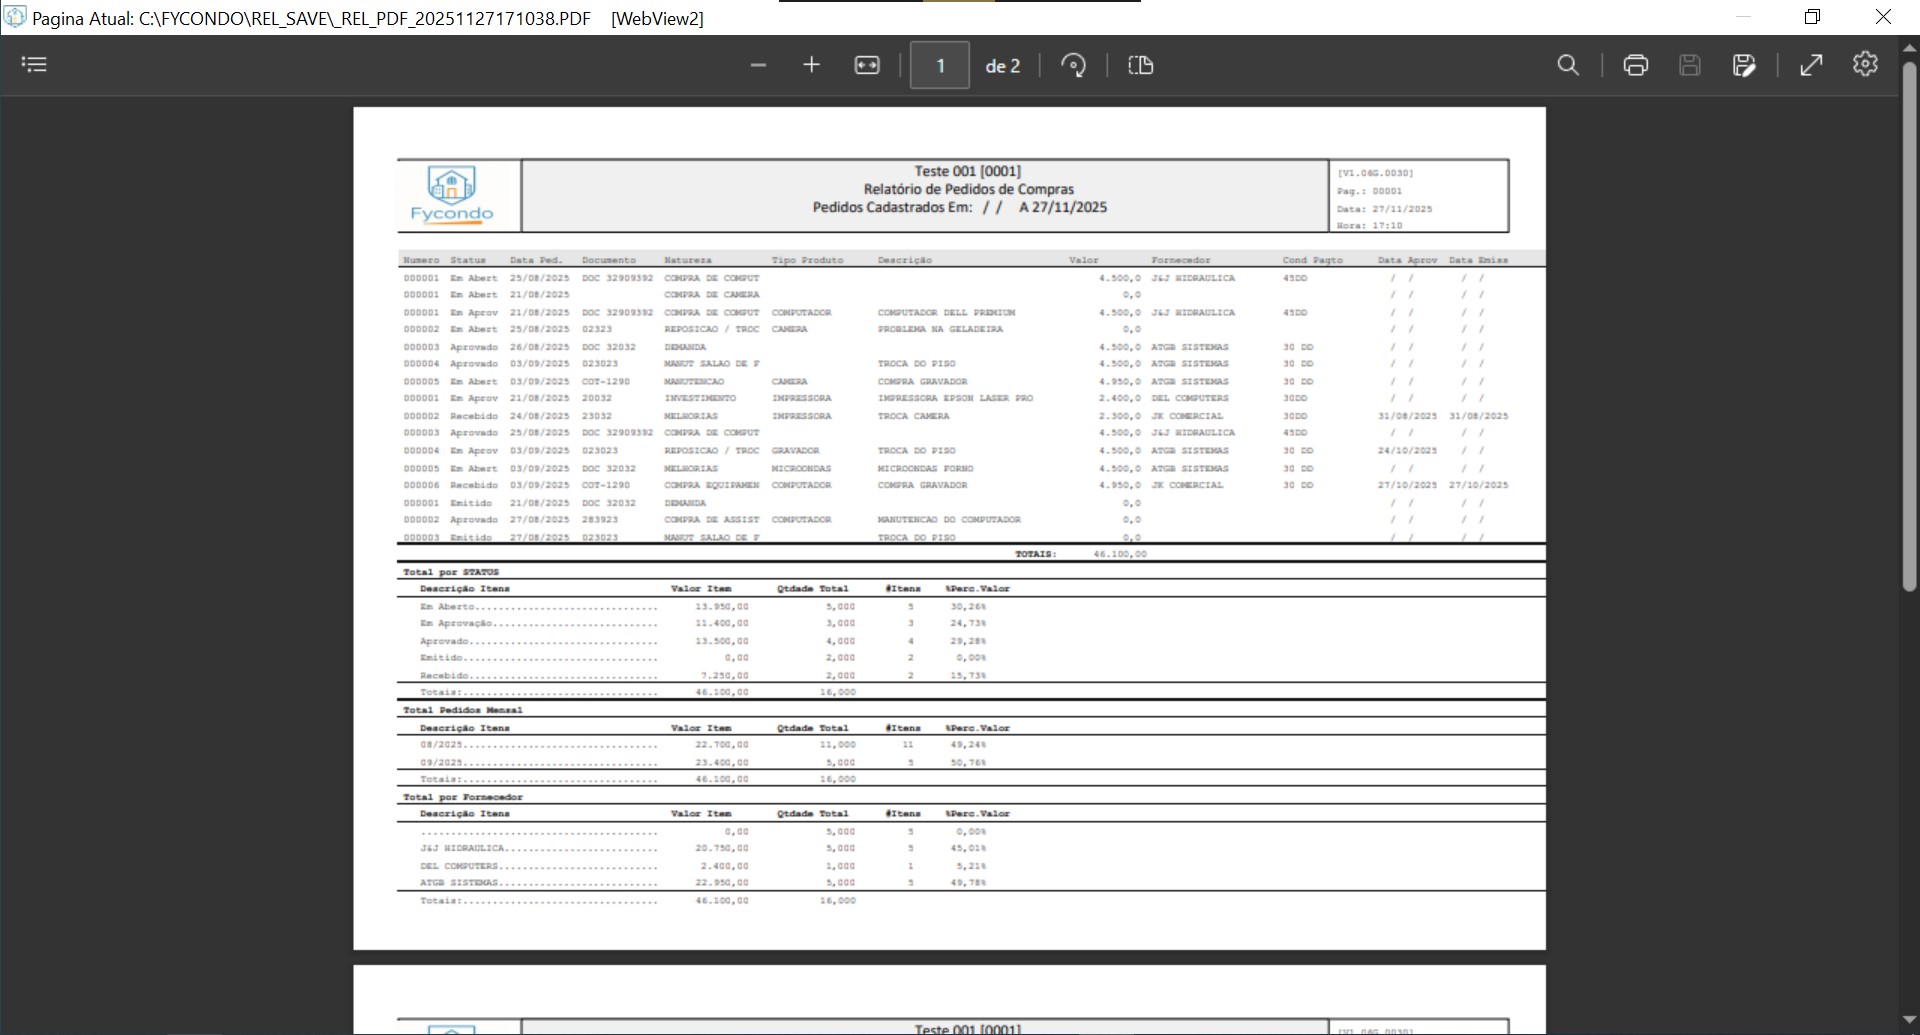Click the scroll down arrow
Image resolution: width=1920 pixels, height=1035 pixels.
[1909, 1021]
